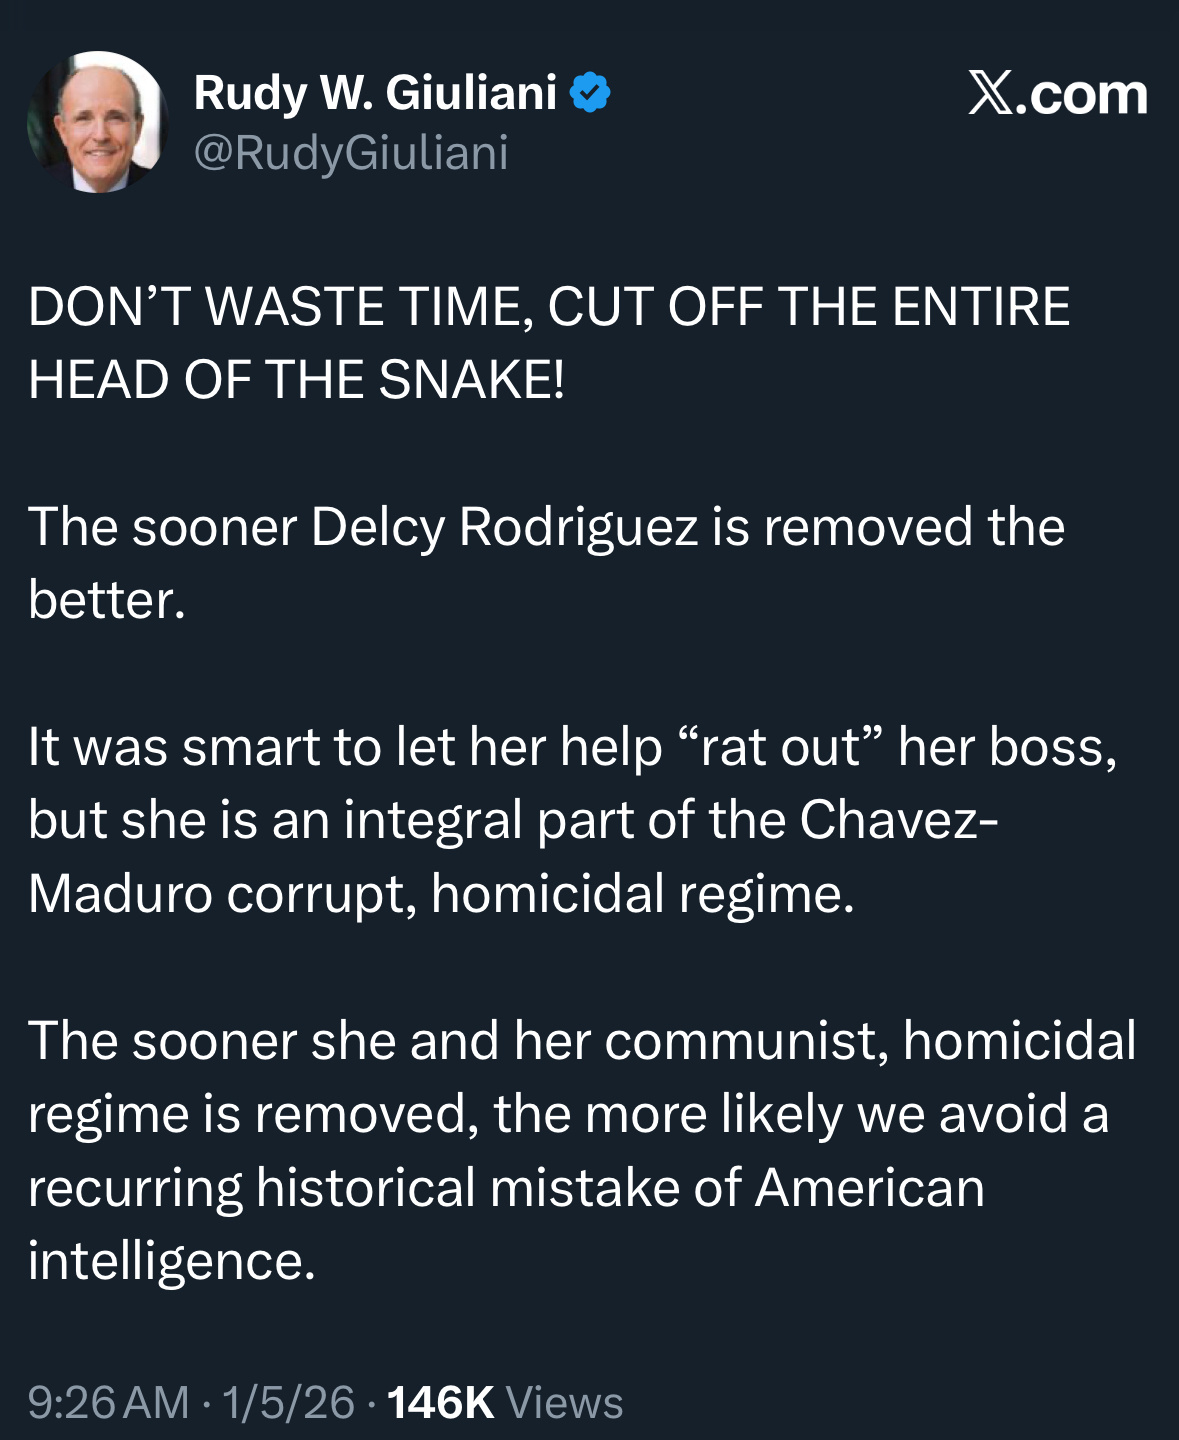The width and height of the screenshot is (1179, 1440).
Task: Click the "recurring historical mistake" line
Action: [506, 1187]
